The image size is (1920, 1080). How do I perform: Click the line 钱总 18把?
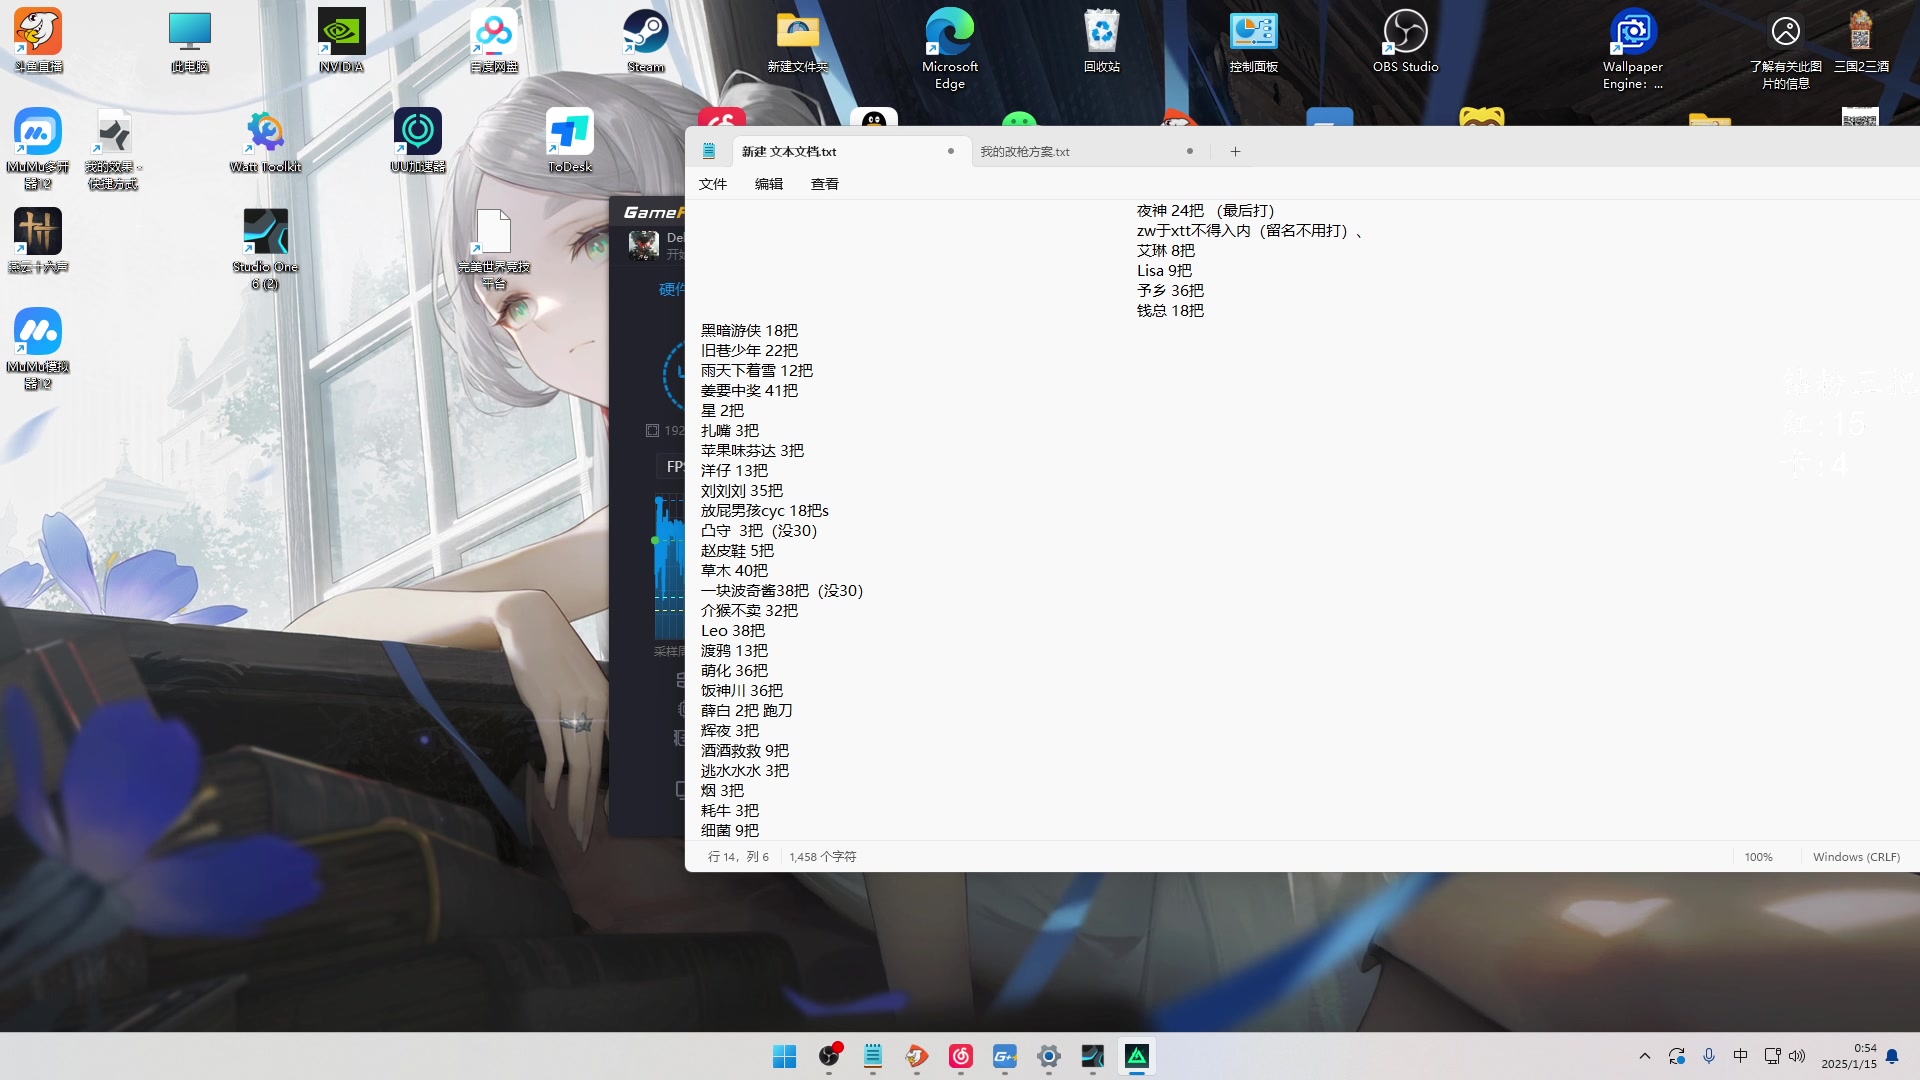point(1170,311)
